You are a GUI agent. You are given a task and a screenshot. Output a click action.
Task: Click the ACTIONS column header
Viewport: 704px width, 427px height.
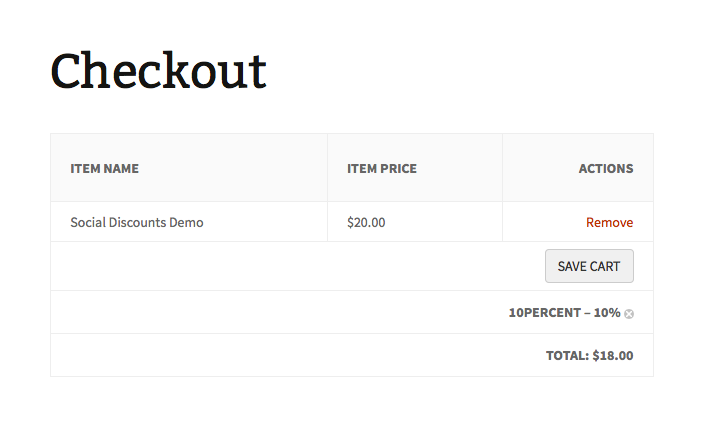[606, 168]
